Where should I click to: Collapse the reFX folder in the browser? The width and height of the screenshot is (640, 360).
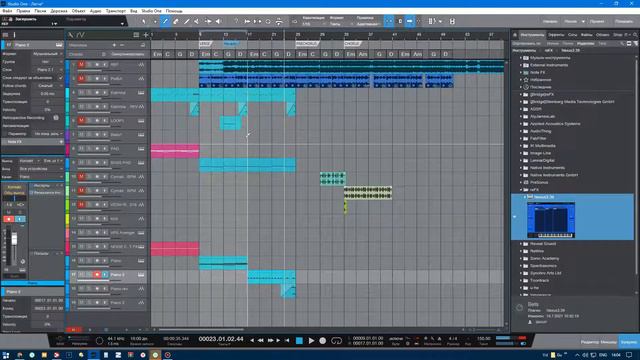tap(521, 190)
